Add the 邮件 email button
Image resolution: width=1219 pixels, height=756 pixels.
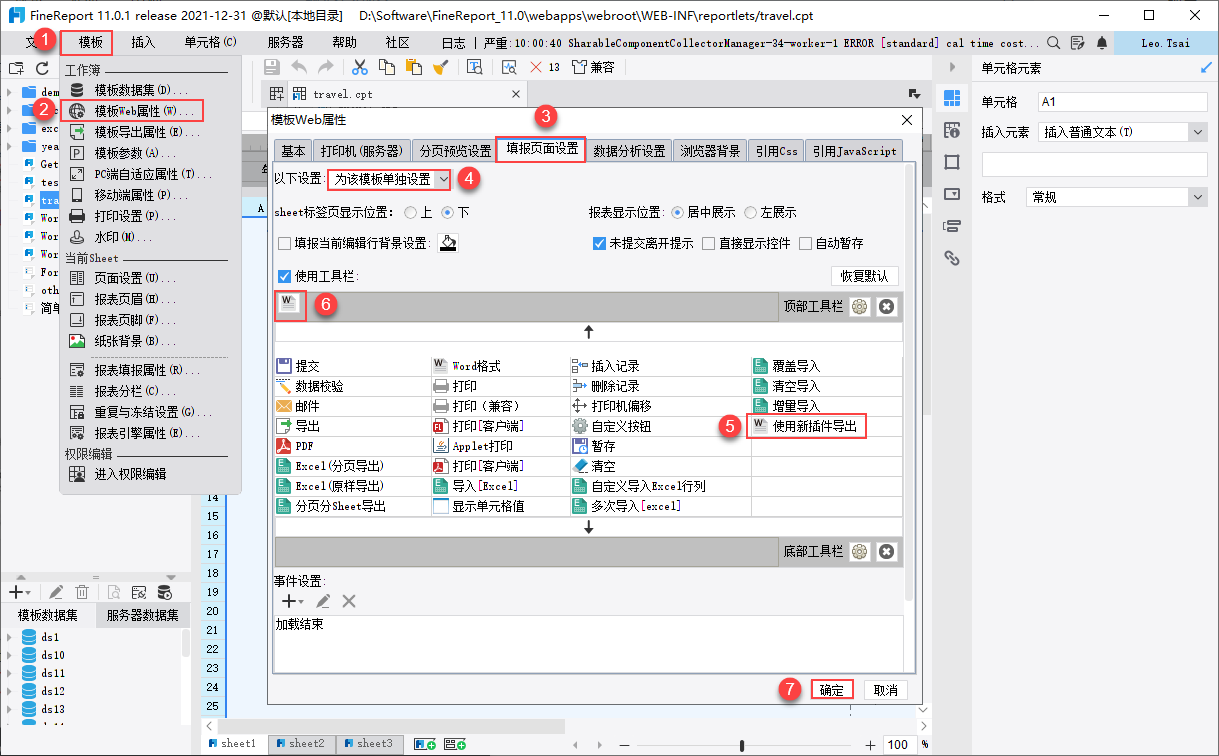[x=298, y=406]
